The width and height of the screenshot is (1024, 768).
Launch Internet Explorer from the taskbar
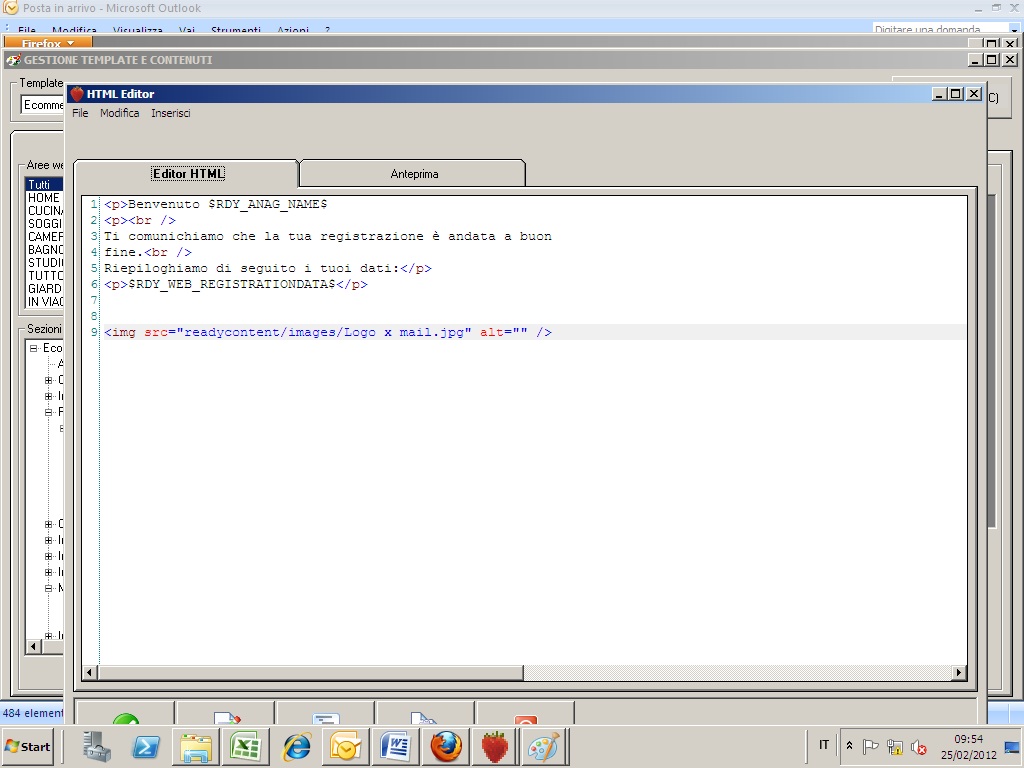tap(296, 746)
